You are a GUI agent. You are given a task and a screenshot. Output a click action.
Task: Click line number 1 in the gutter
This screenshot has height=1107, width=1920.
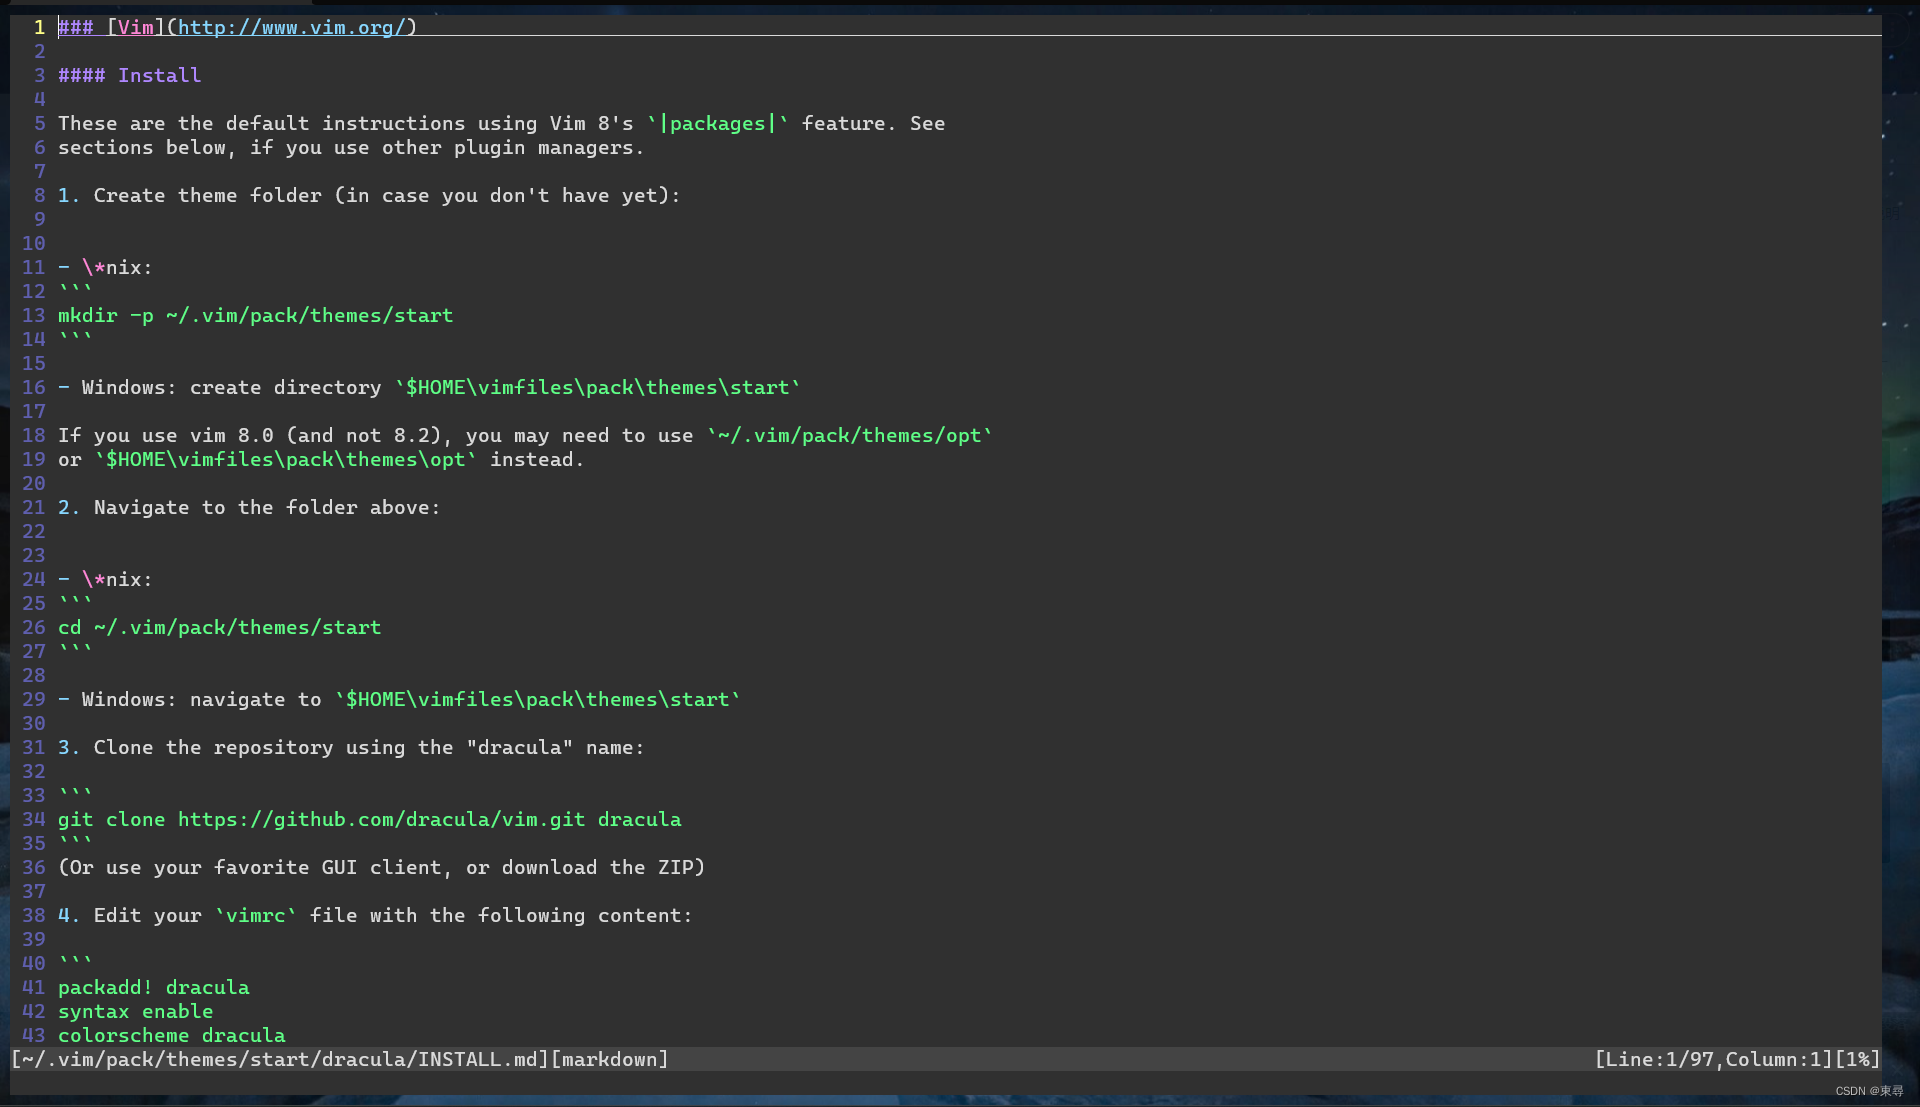pos(40,27)
